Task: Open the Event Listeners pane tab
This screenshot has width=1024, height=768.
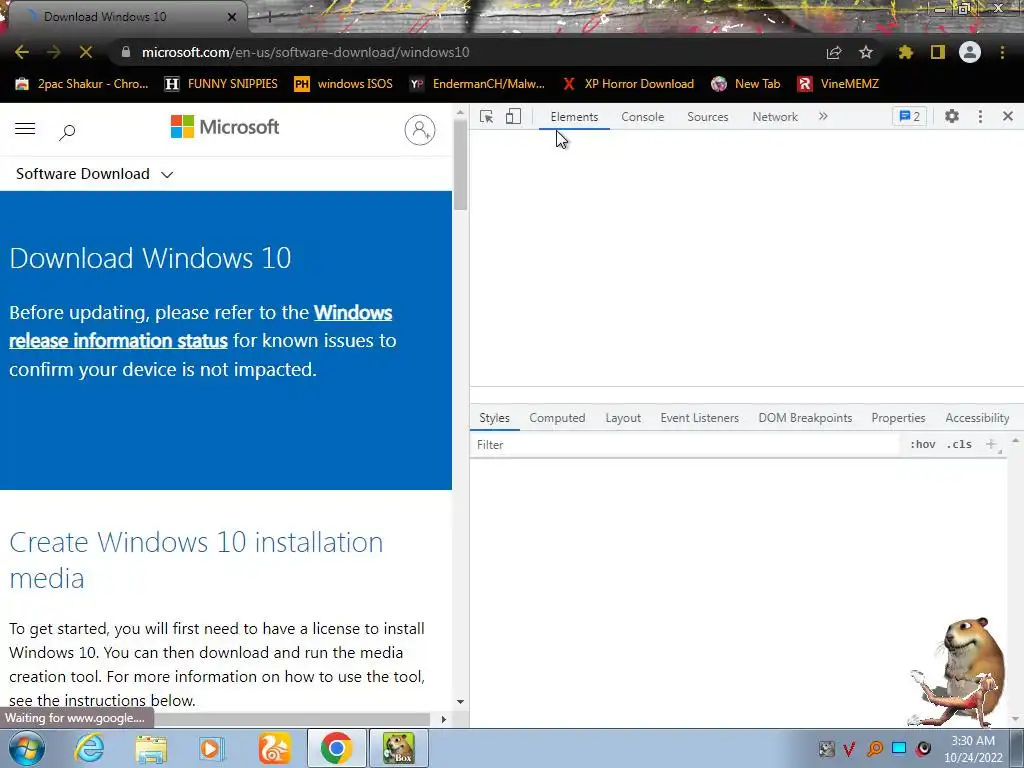Action: click(x=699, y=418)
